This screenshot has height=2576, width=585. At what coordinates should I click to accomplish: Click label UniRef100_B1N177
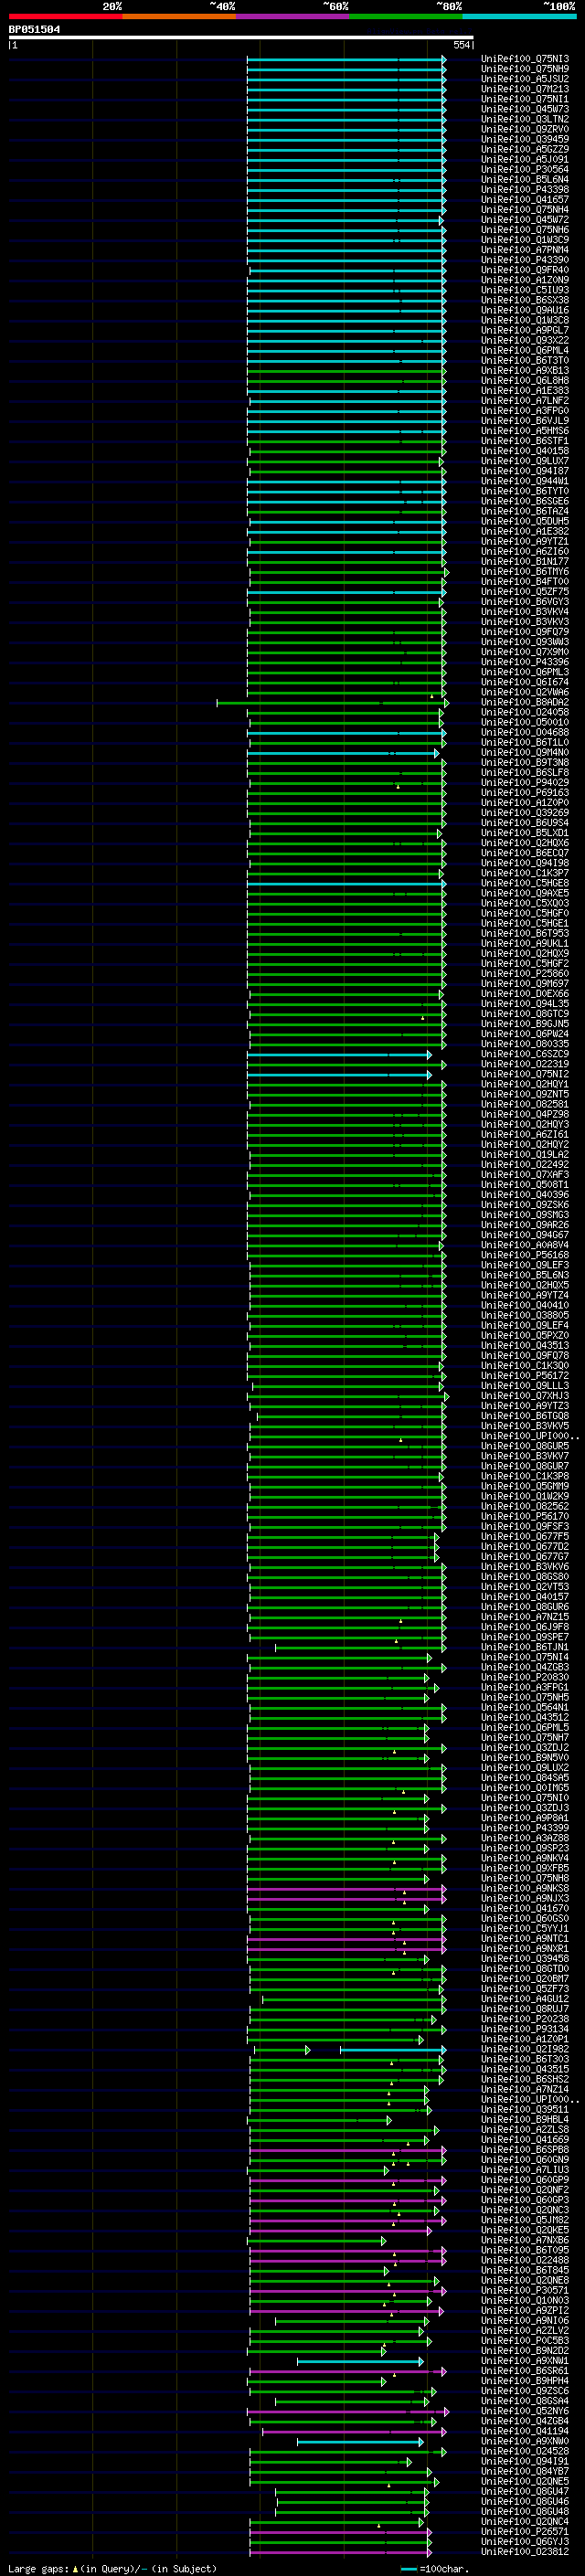524,561
